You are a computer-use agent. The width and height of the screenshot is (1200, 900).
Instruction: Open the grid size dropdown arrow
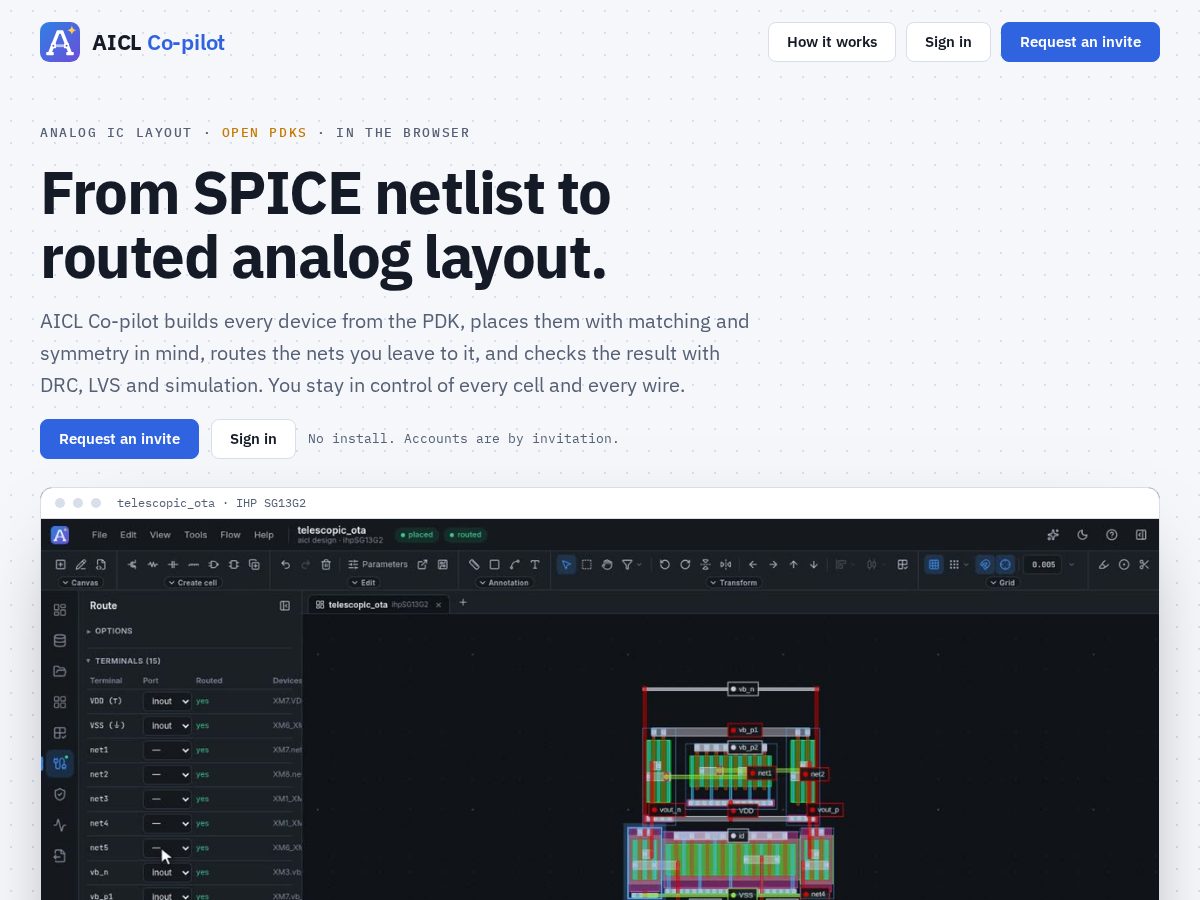1071,564
